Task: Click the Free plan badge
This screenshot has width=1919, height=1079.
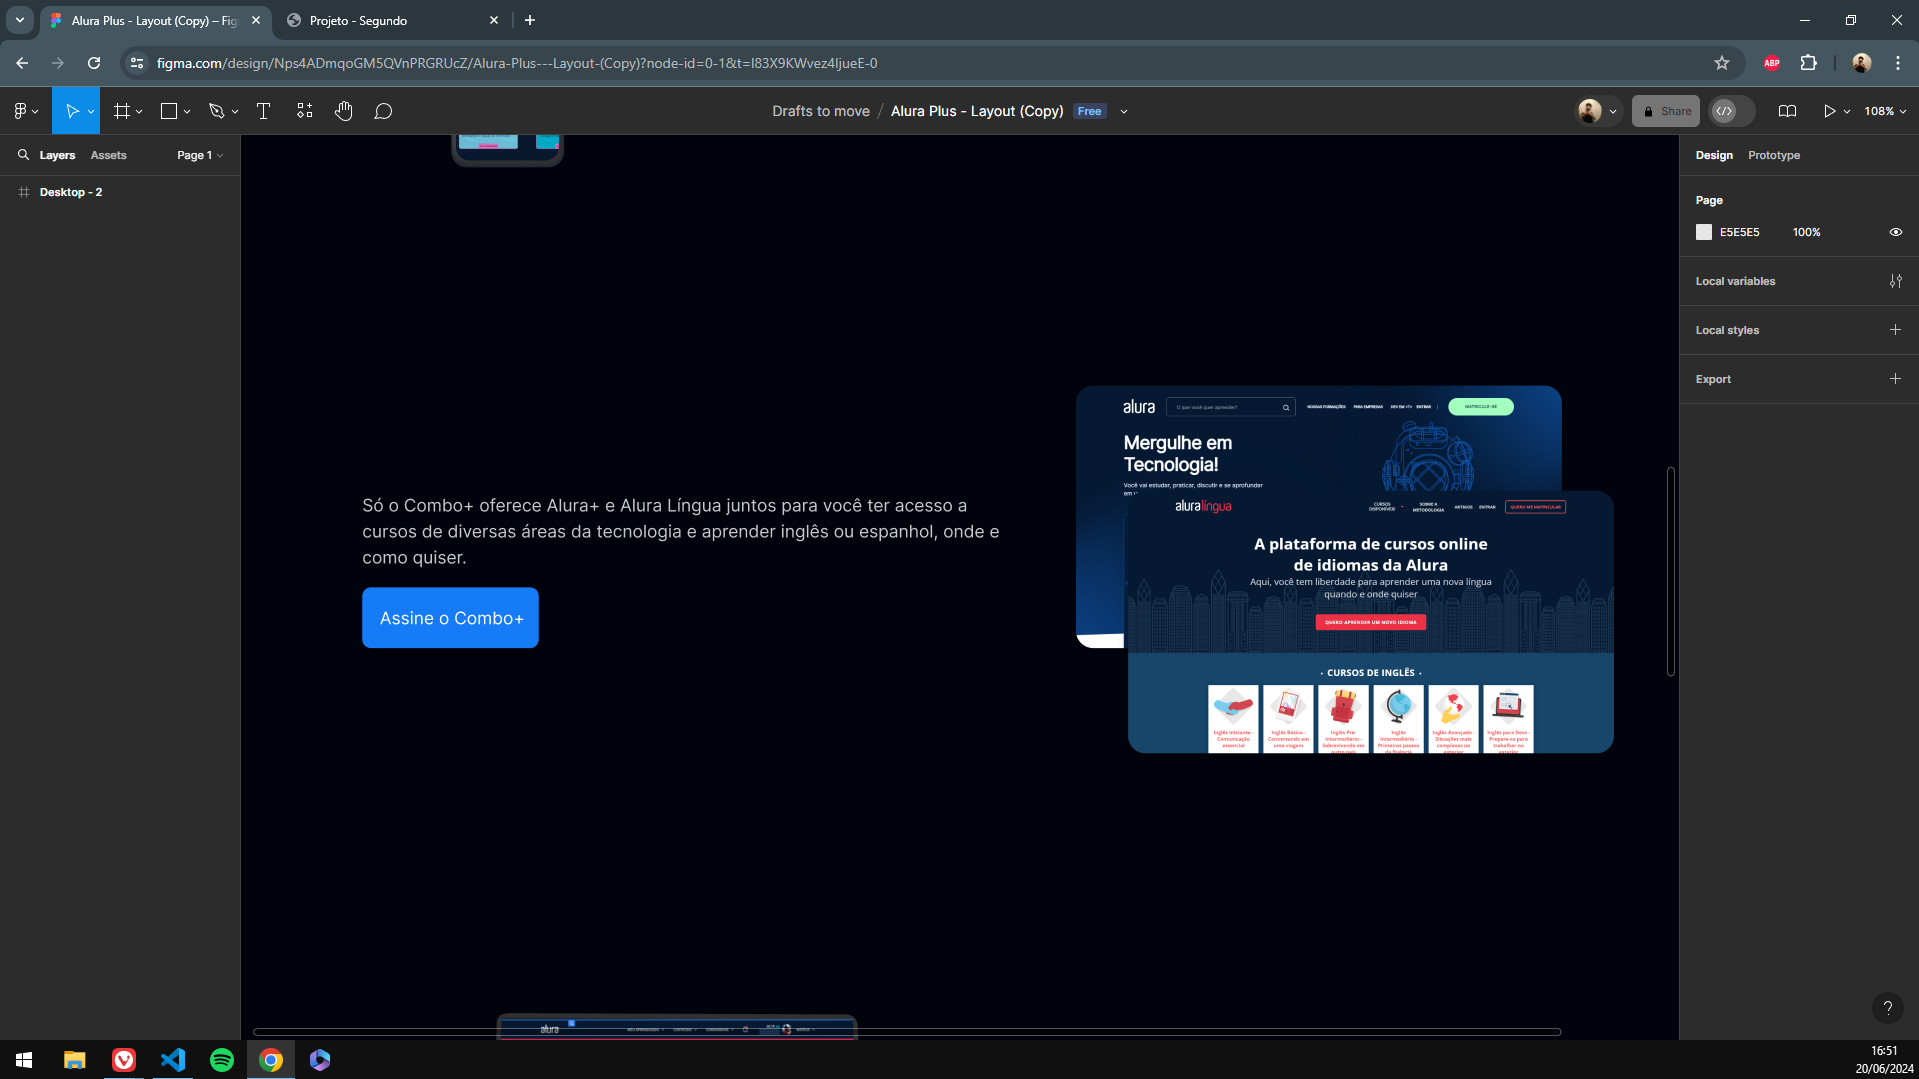Action: tap(1089, 111)
